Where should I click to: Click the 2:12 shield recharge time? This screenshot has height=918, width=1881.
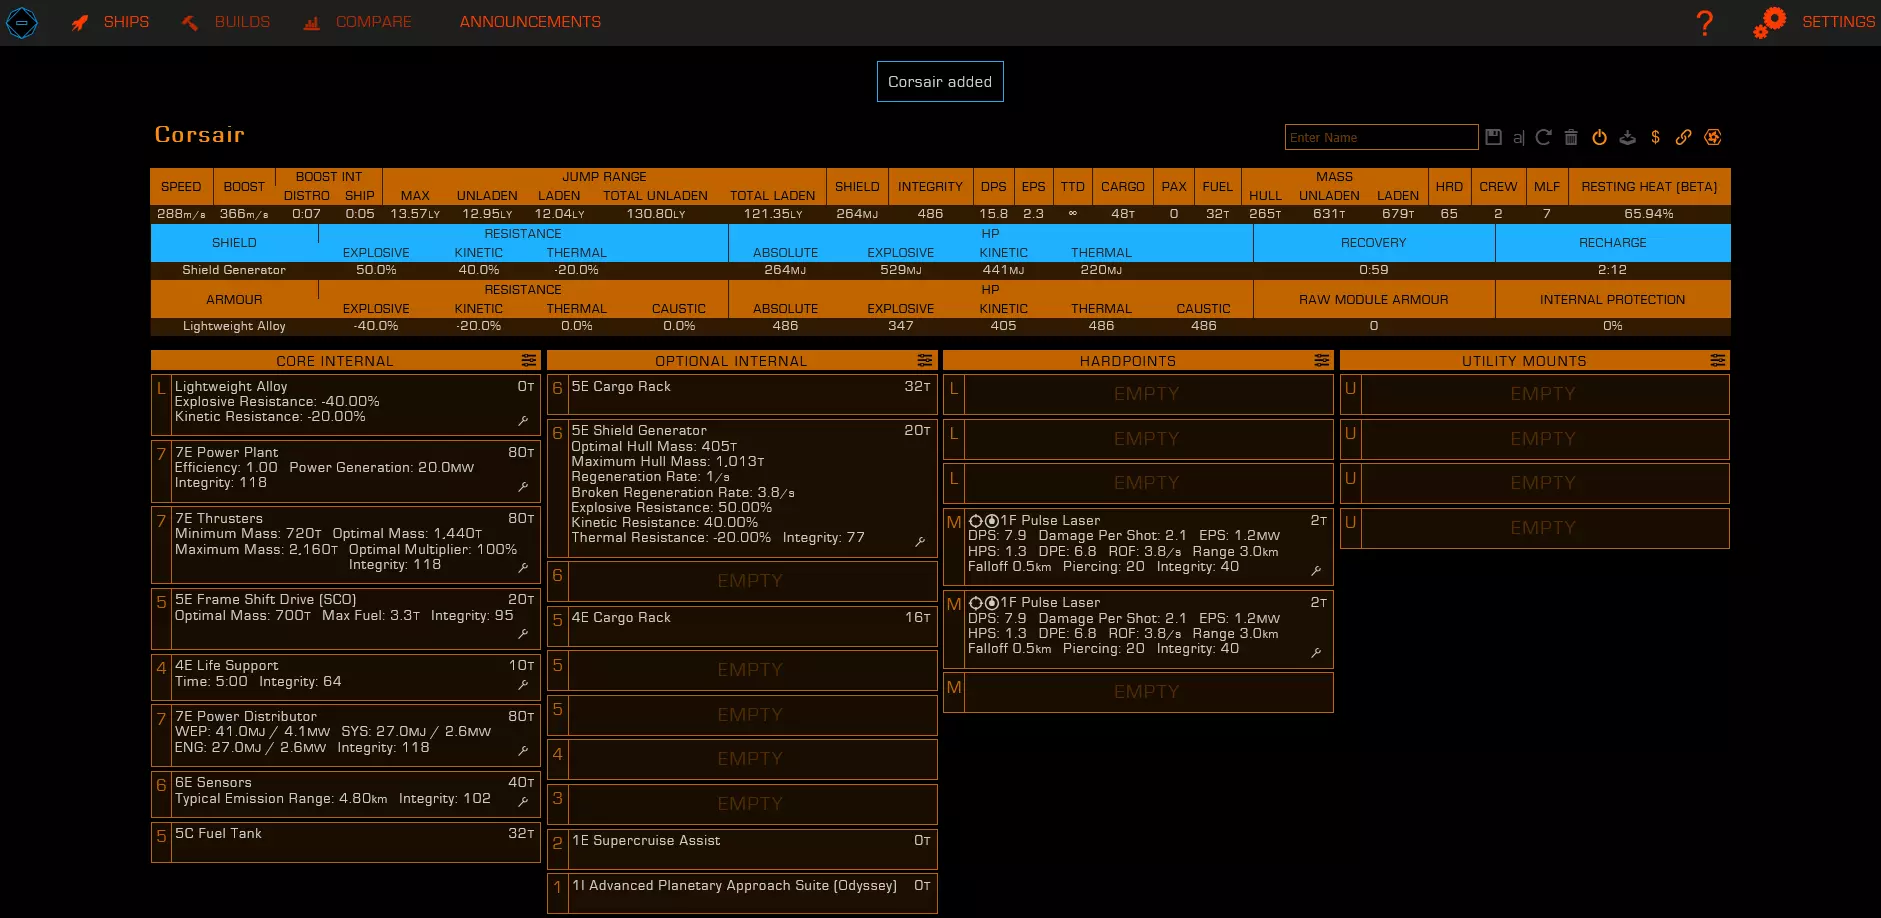(x=1612, y=270)
